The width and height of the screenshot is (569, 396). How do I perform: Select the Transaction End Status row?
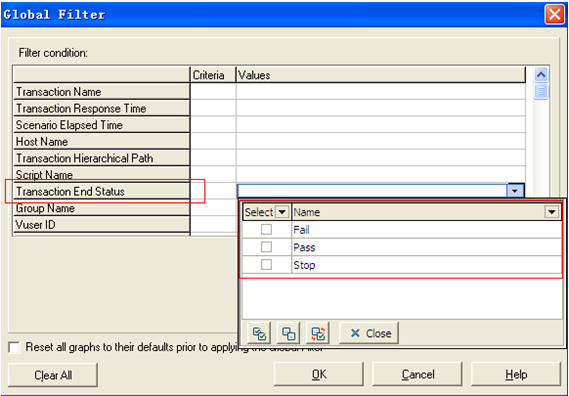[102, 191]
